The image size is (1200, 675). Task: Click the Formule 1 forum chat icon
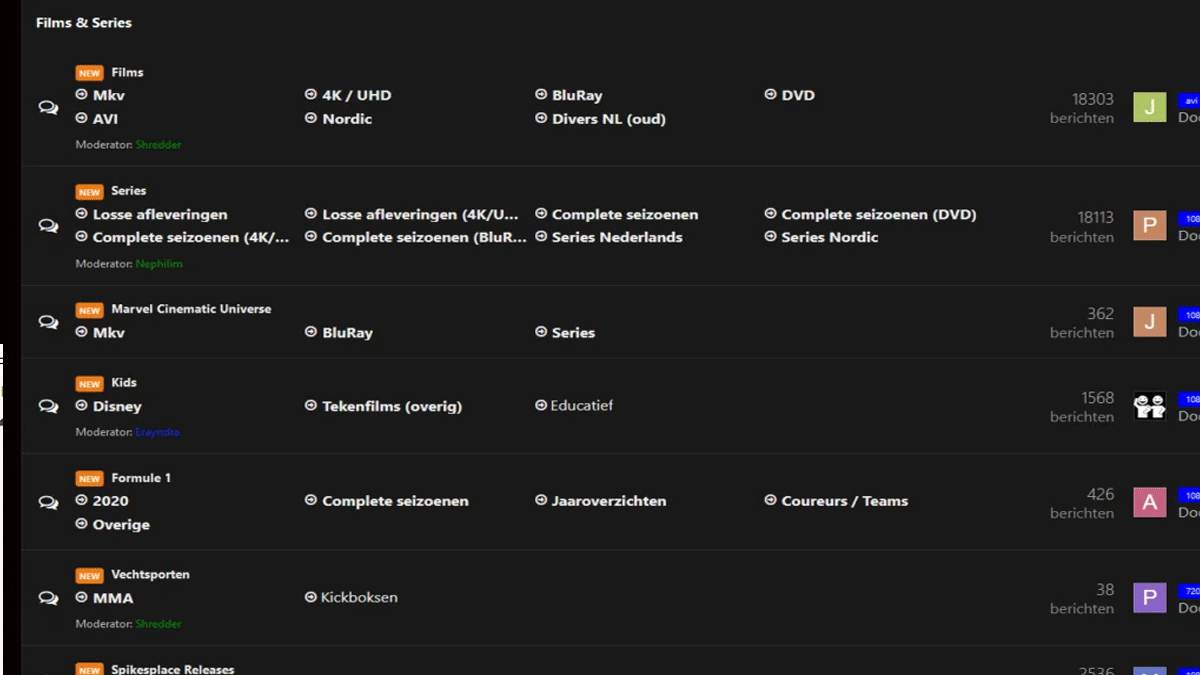point(48,502)
